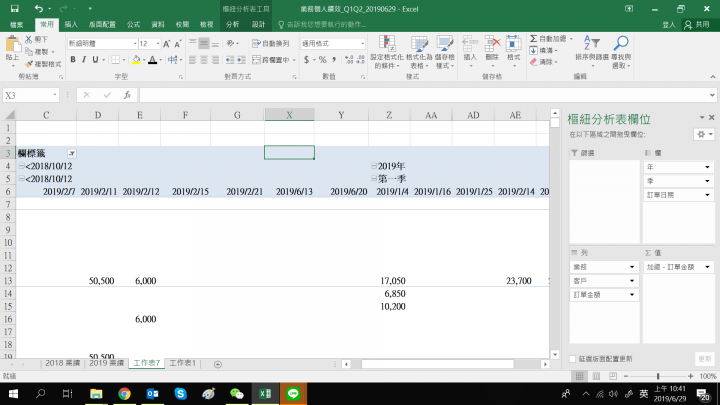The image size is (720, 405).
Task: Click the cut scissors icon
Action: point(29,39)
